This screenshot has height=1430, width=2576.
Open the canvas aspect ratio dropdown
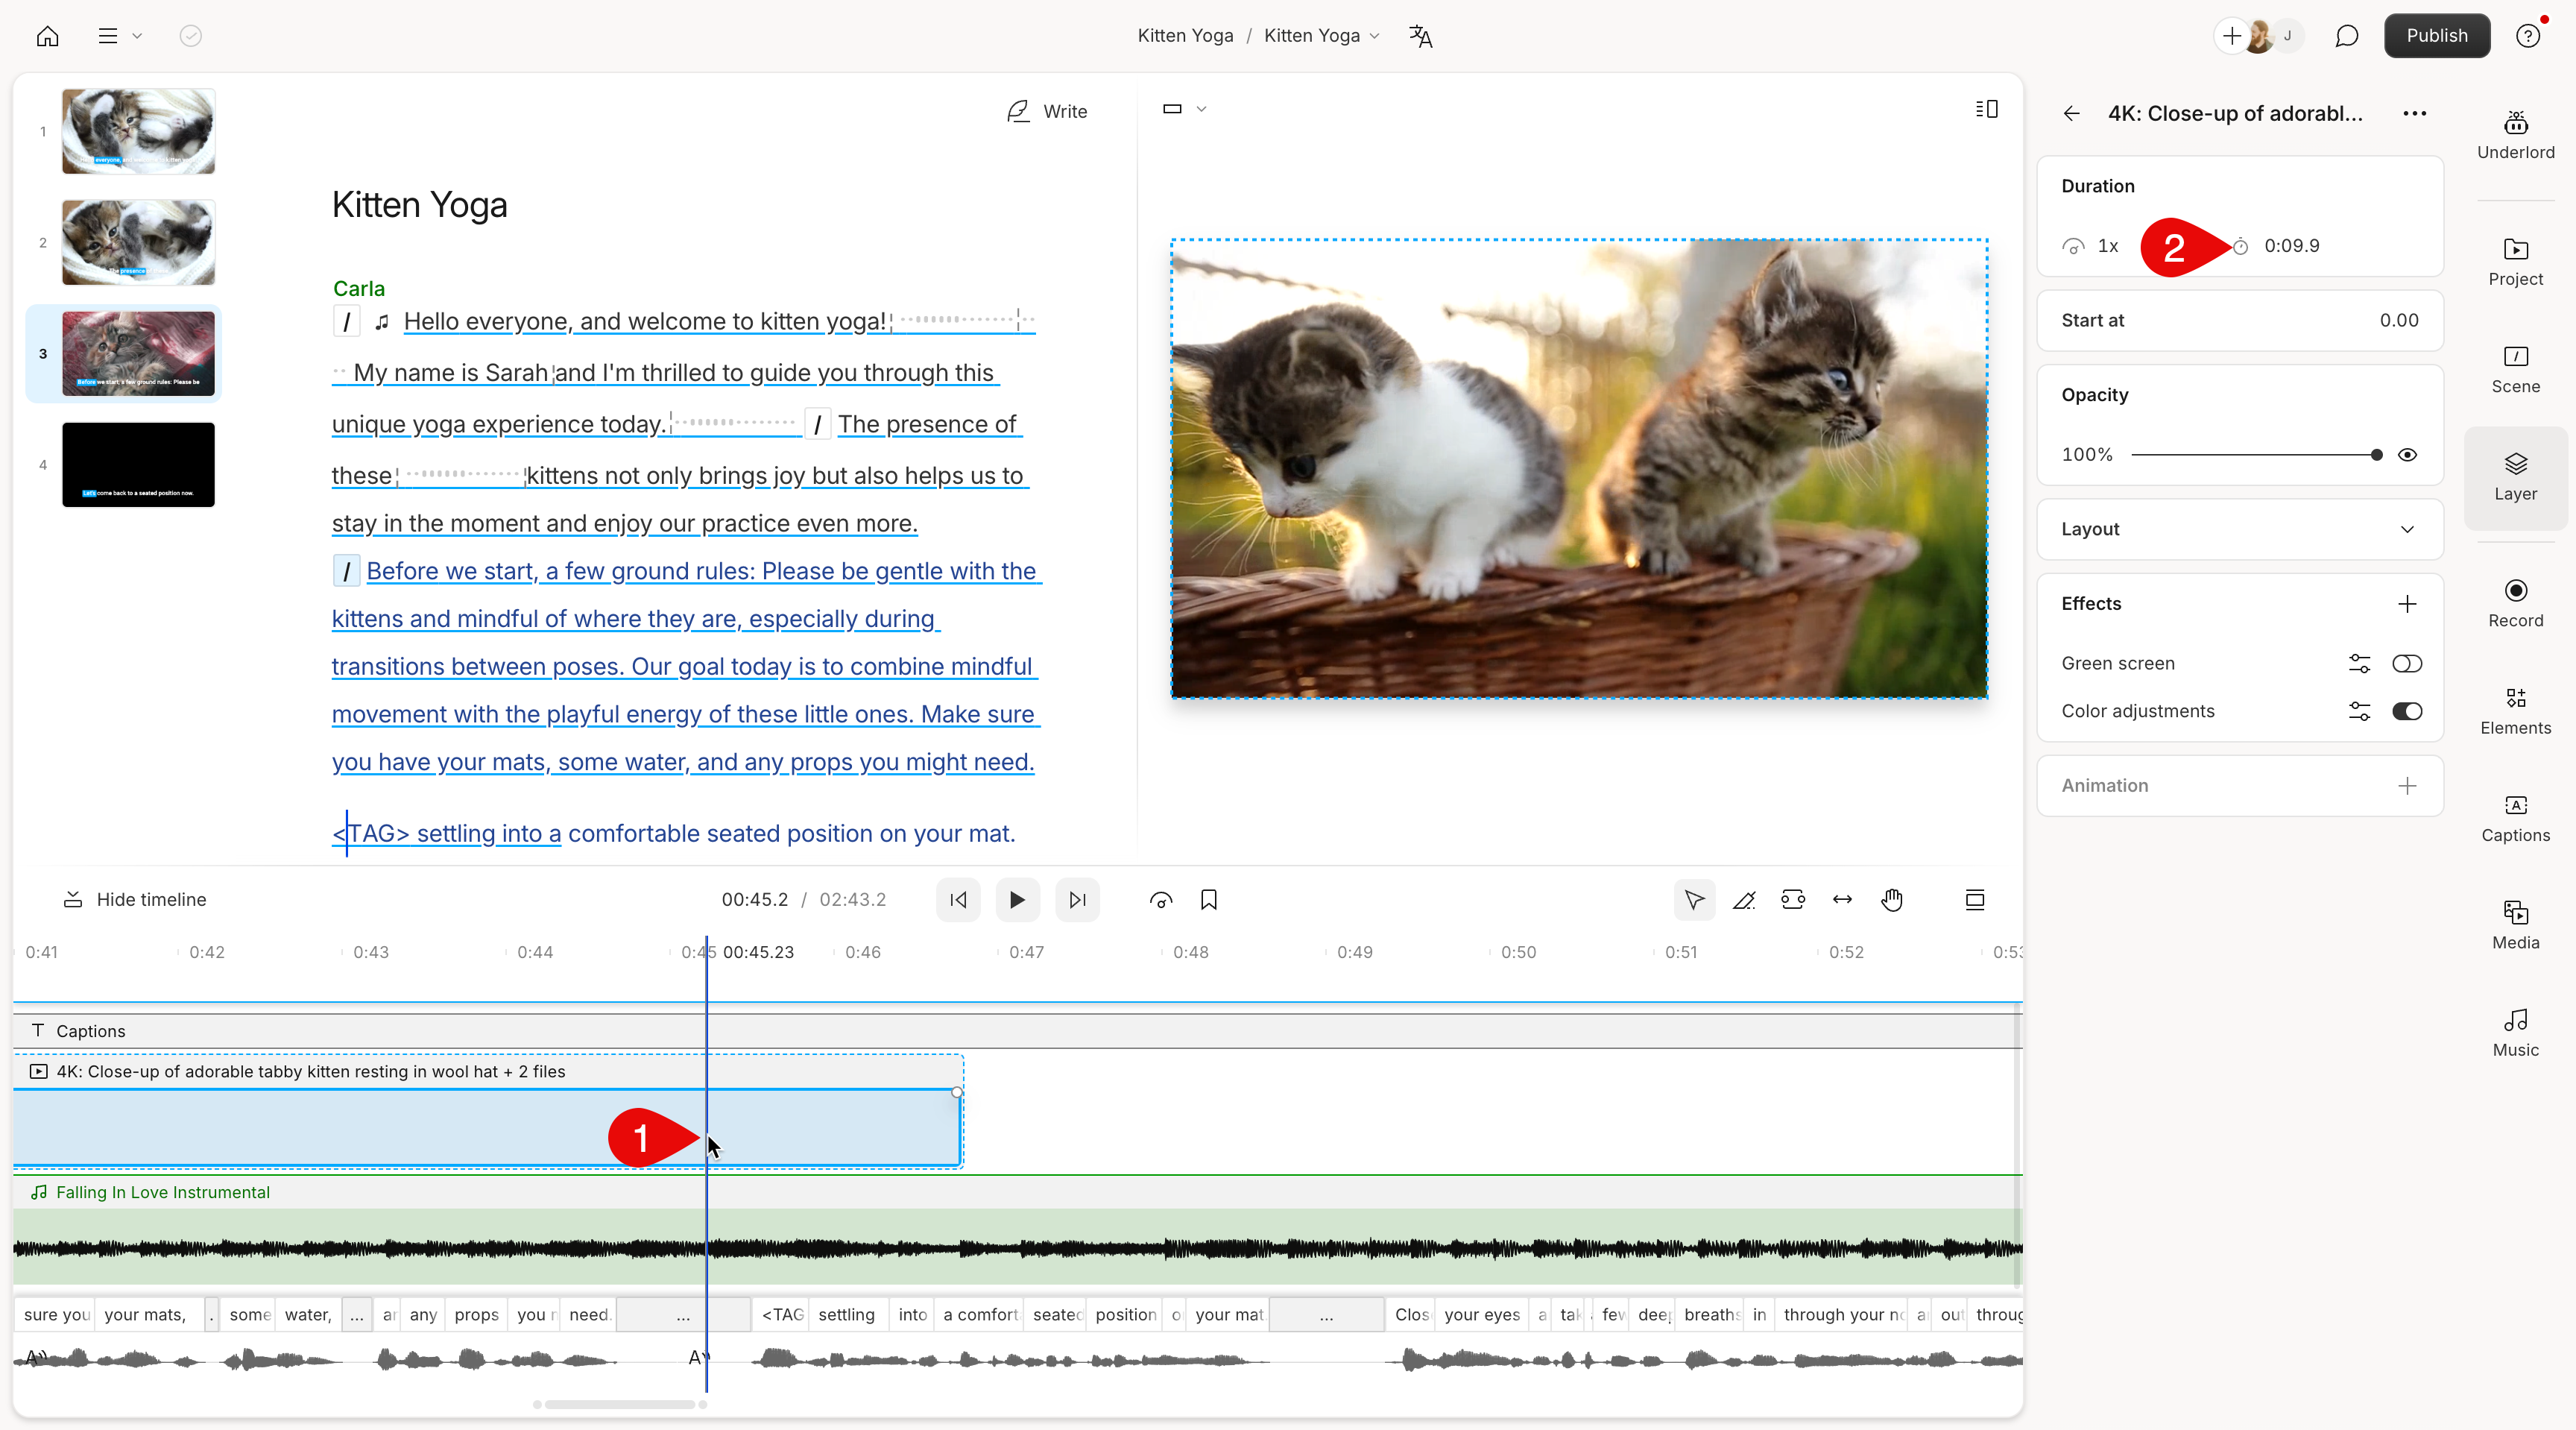tap(1184, 109)
